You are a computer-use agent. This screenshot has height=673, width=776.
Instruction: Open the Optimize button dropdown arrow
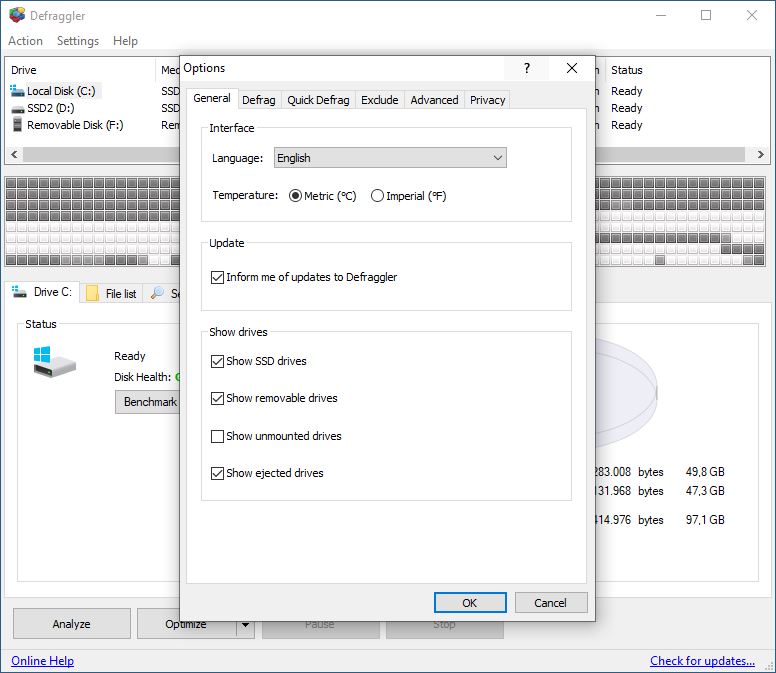245,624
